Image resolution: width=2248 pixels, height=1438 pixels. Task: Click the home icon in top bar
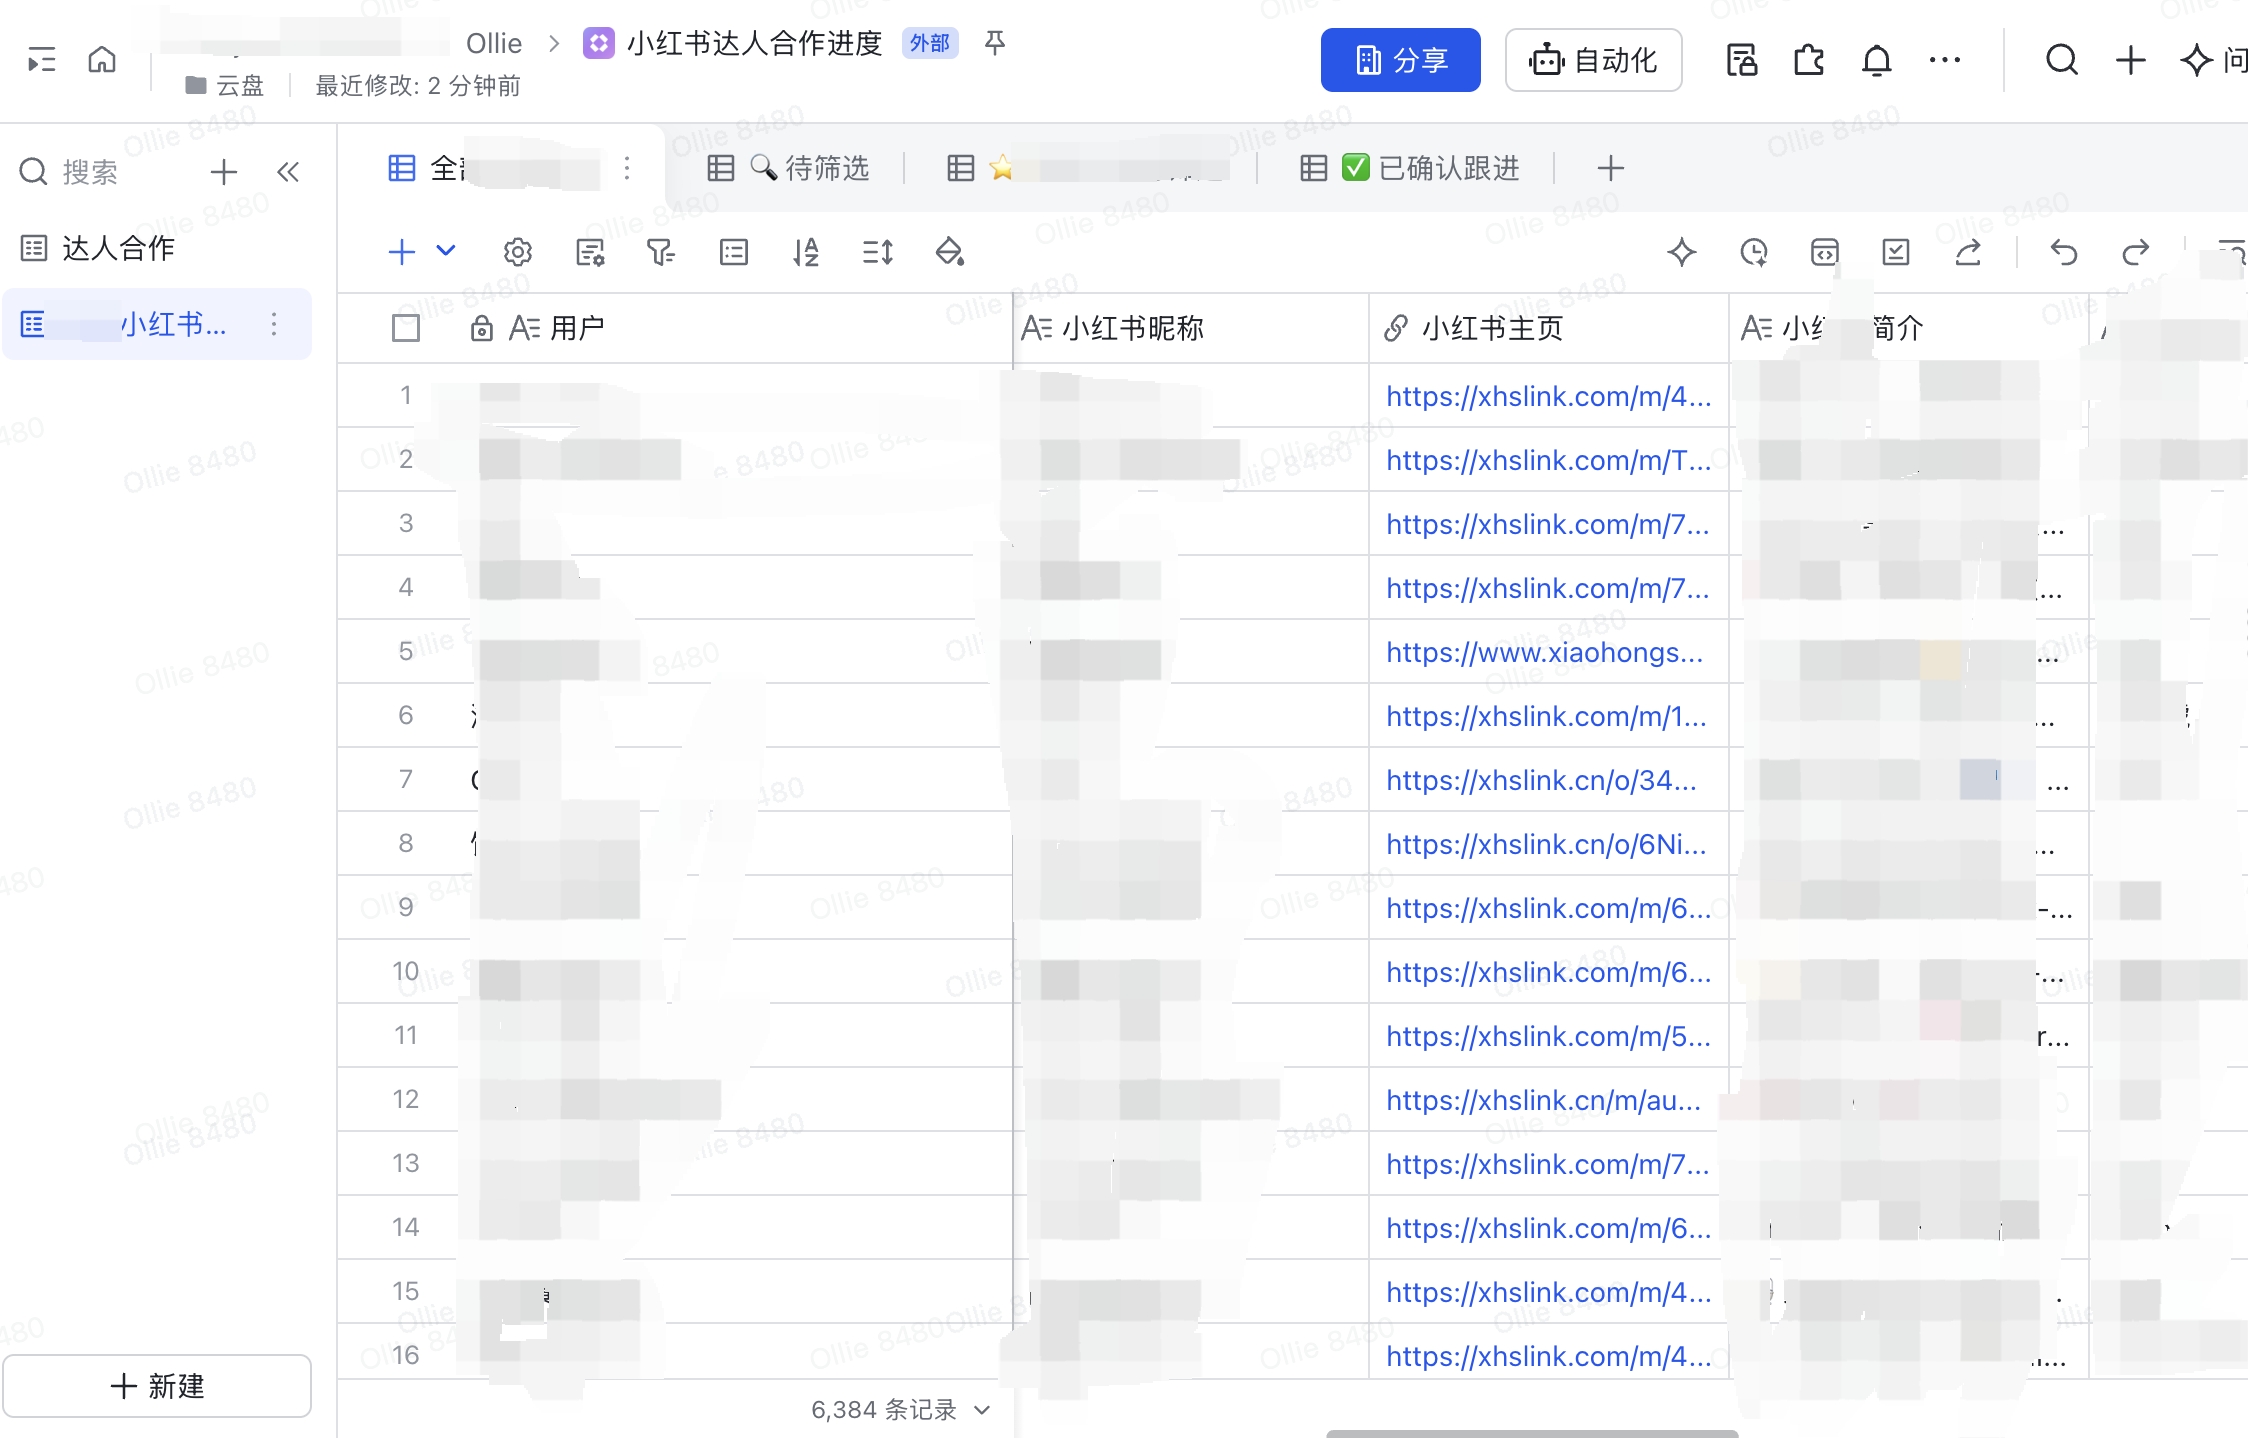102,60
